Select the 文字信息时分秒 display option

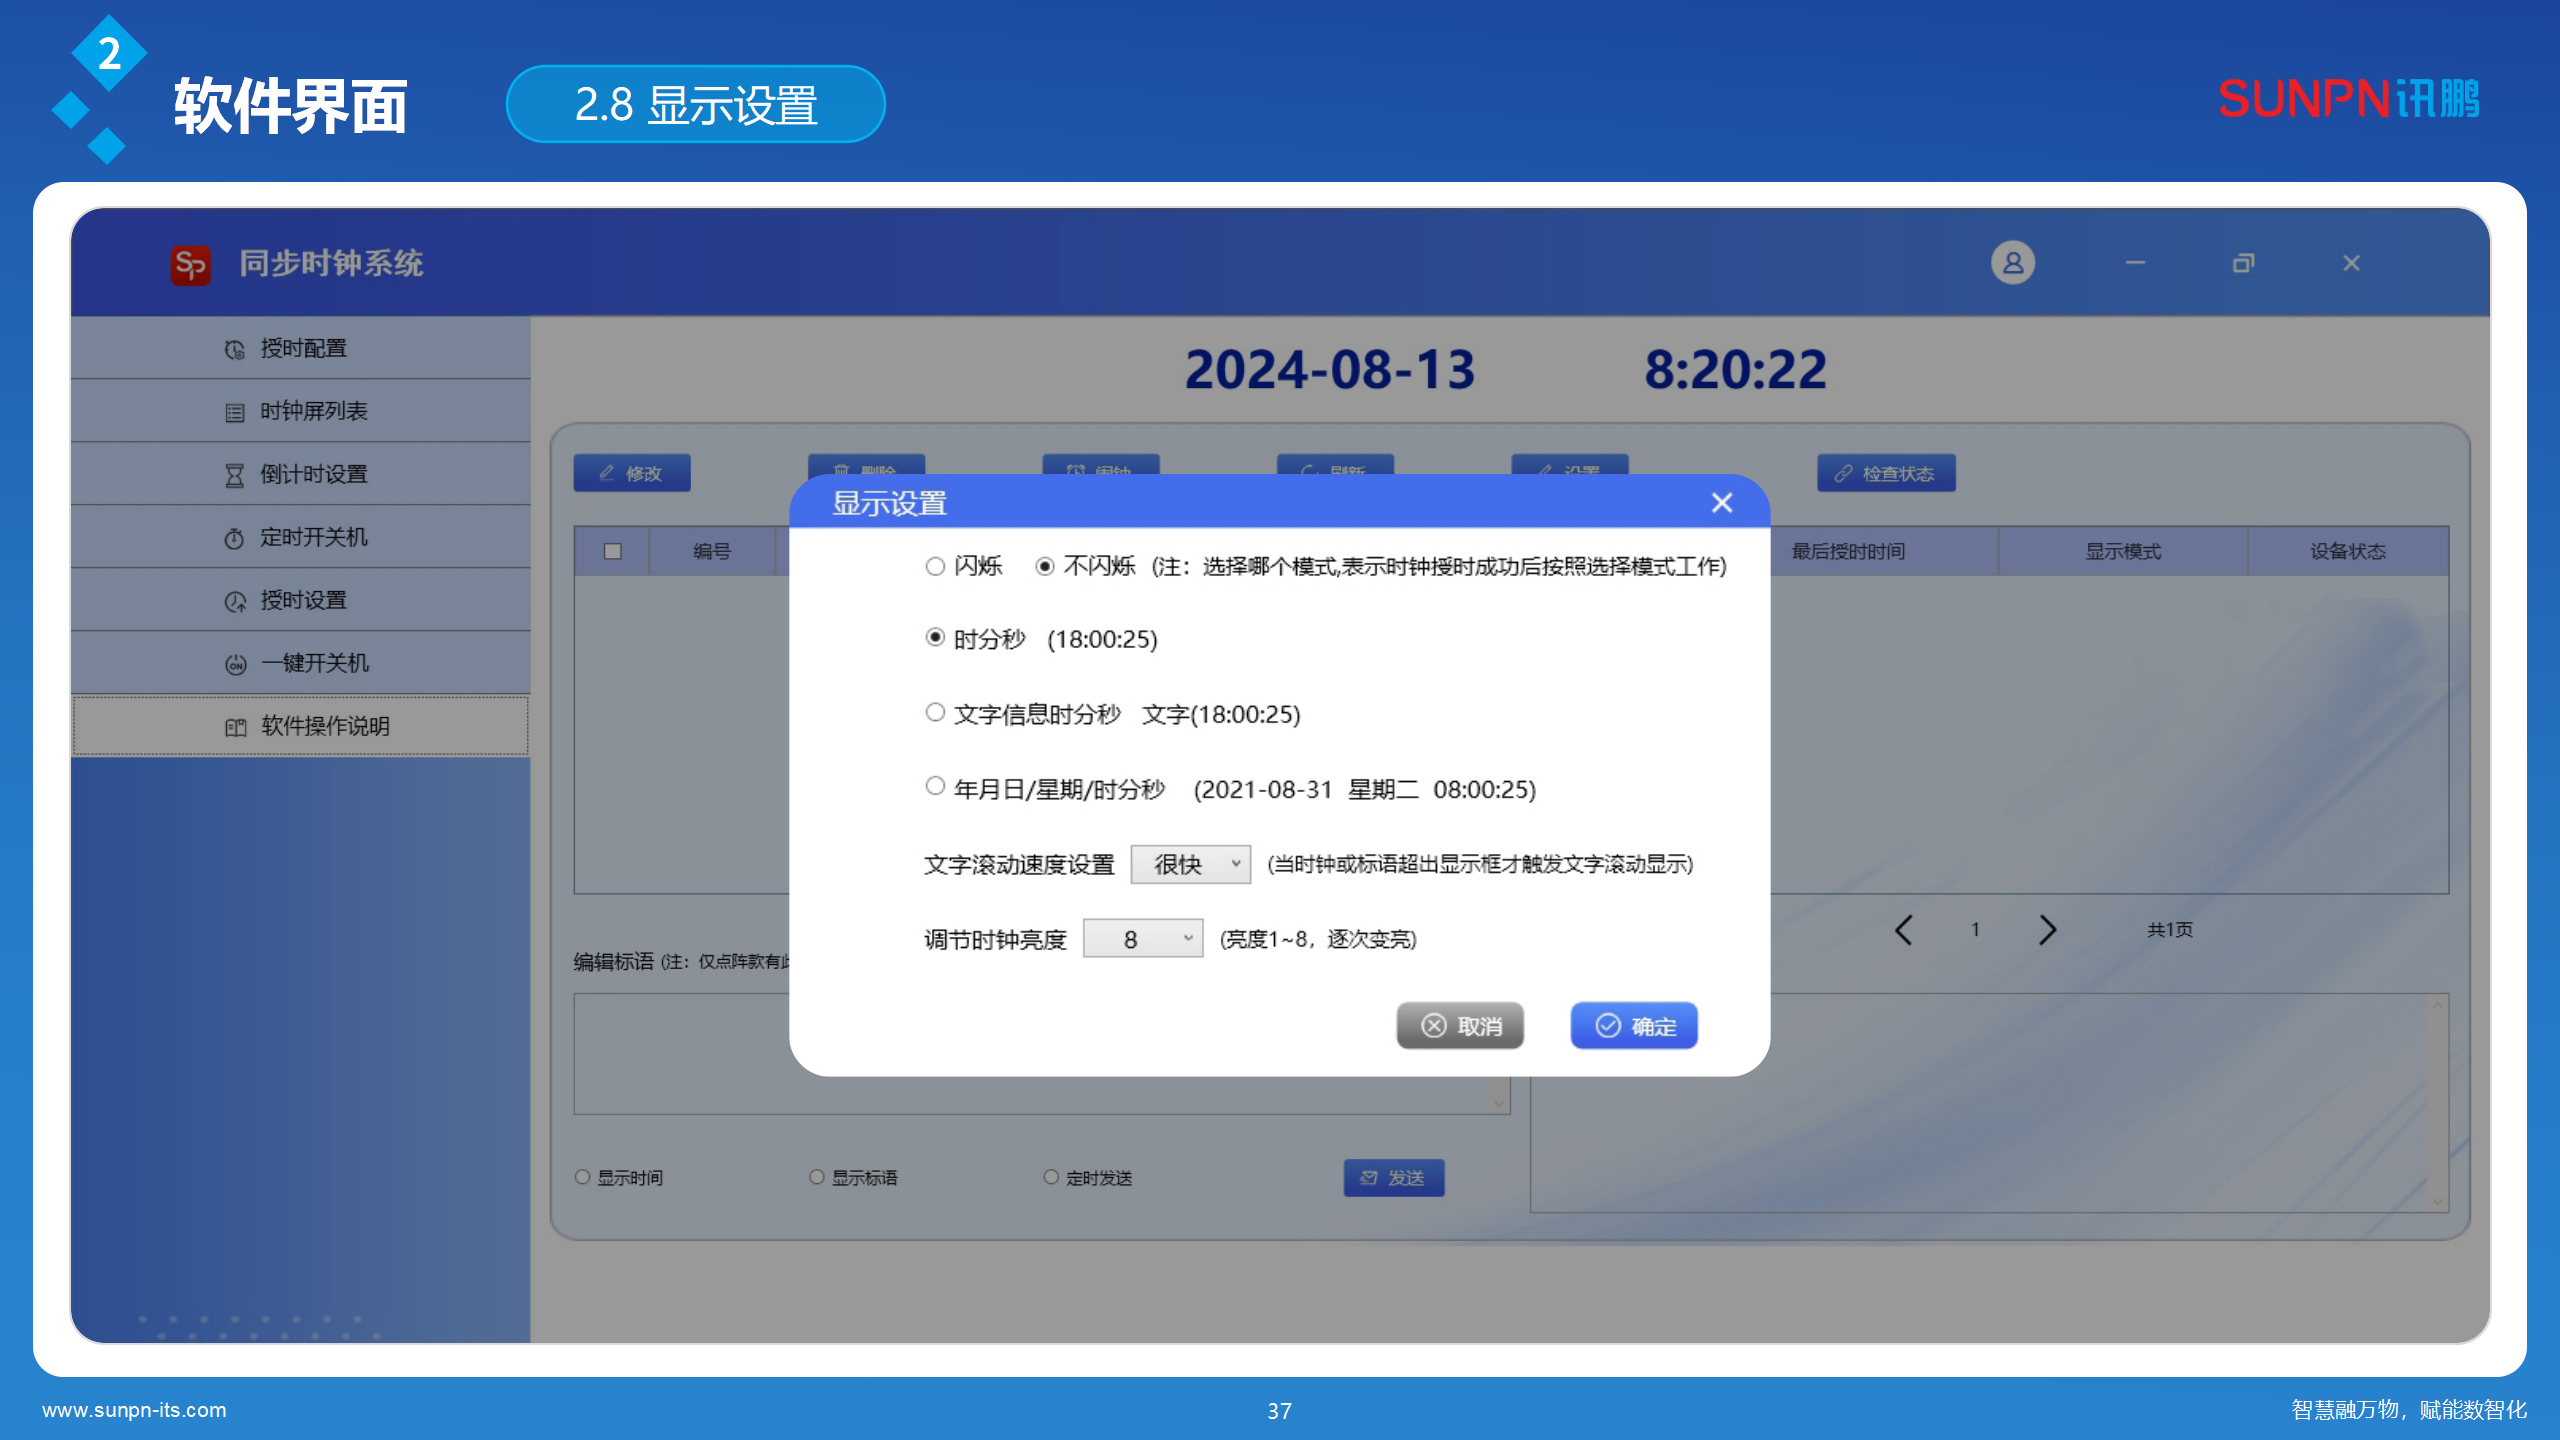click(x=935, y=712)
